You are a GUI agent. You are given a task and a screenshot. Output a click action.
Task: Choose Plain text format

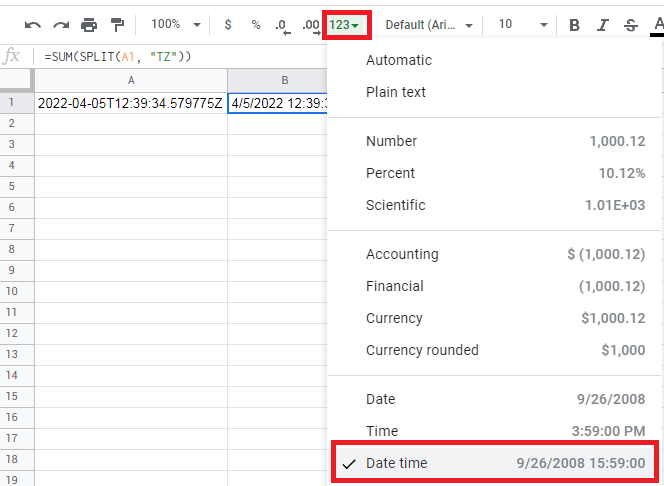pyautogui.click(x=494, y=92)
